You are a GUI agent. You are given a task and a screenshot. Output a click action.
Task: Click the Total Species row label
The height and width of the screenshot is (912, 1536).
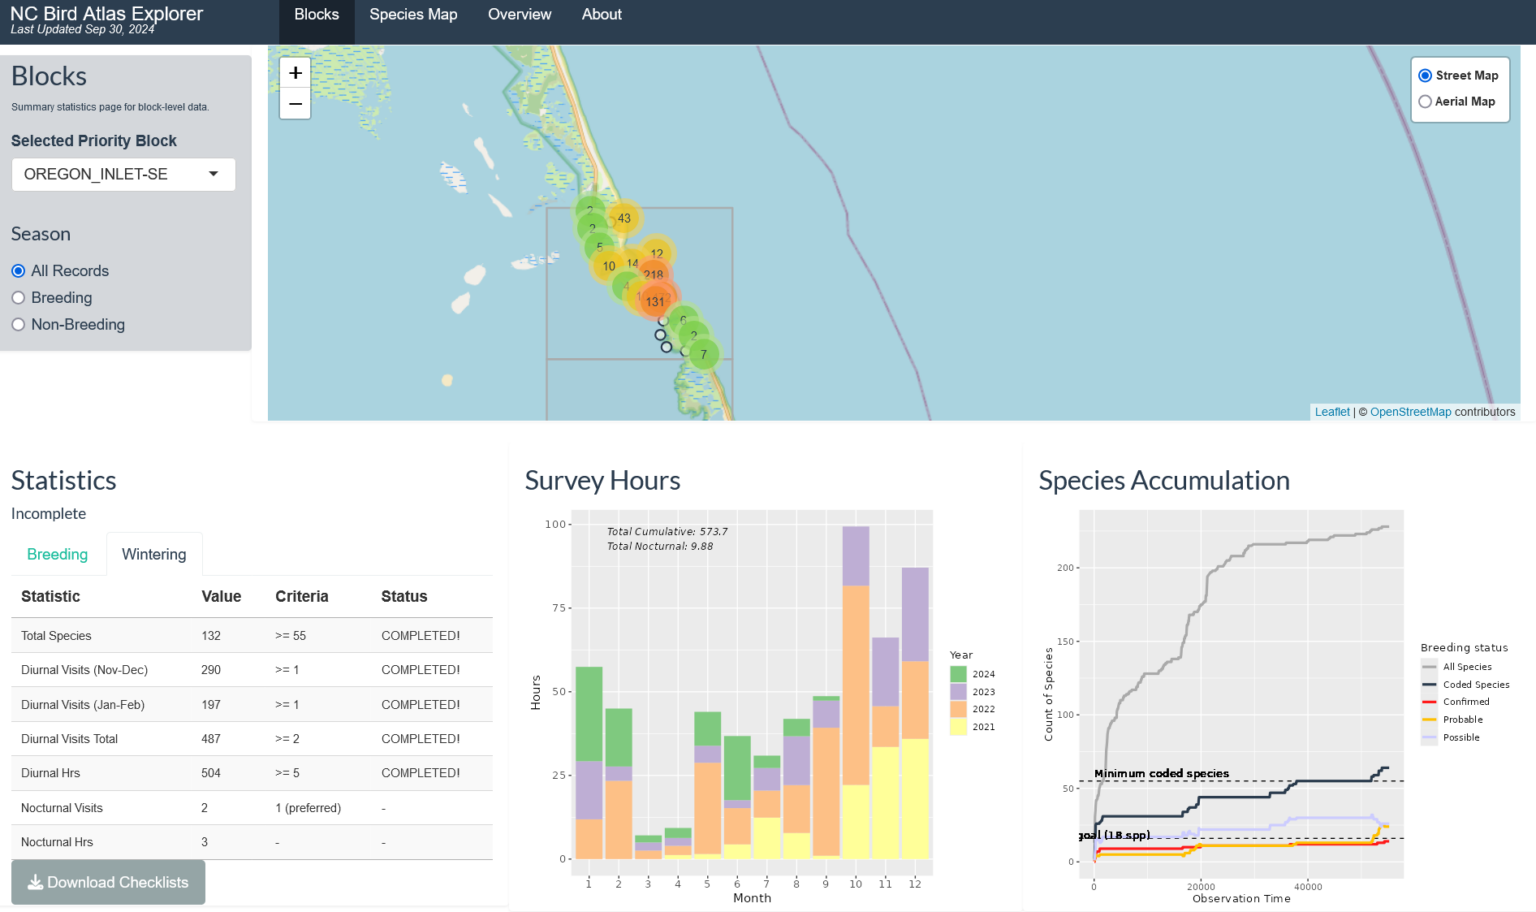[x=56, y=636]
